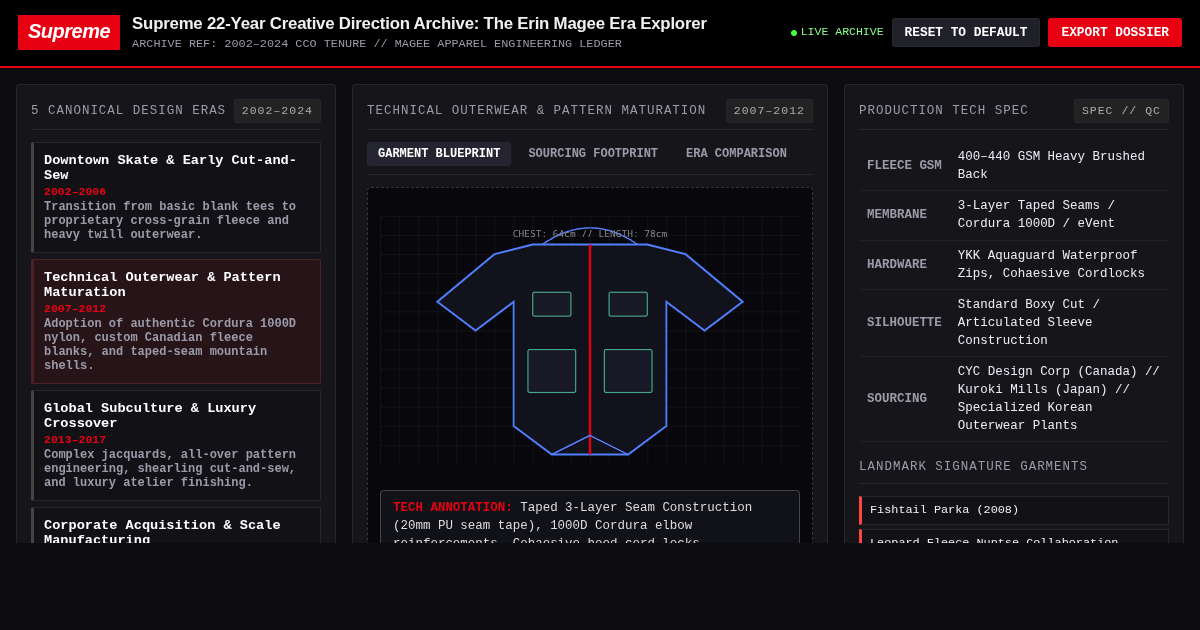
Task: Select Corporate Acquisition & Scale Manufacturing era
Action: pos(176,526)
